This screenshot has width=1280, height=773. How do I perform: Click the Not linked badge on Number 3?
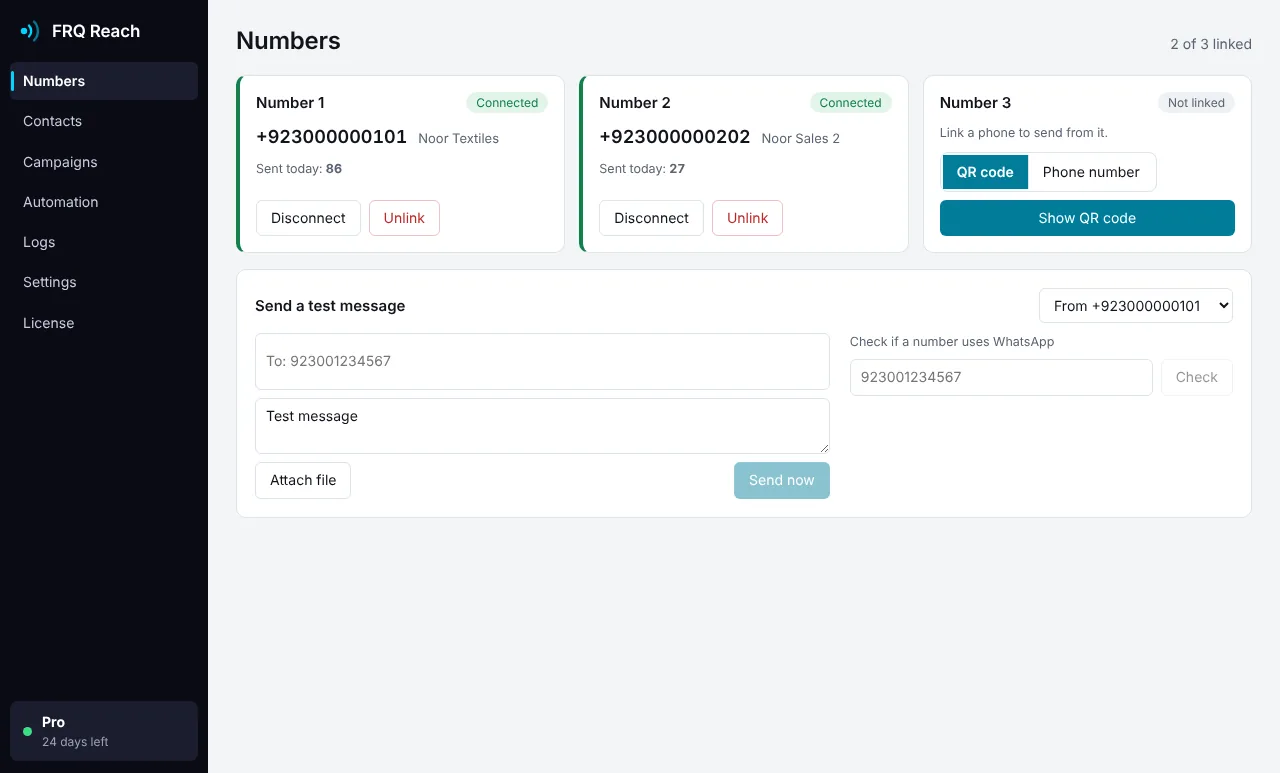tap(1196, 103)
